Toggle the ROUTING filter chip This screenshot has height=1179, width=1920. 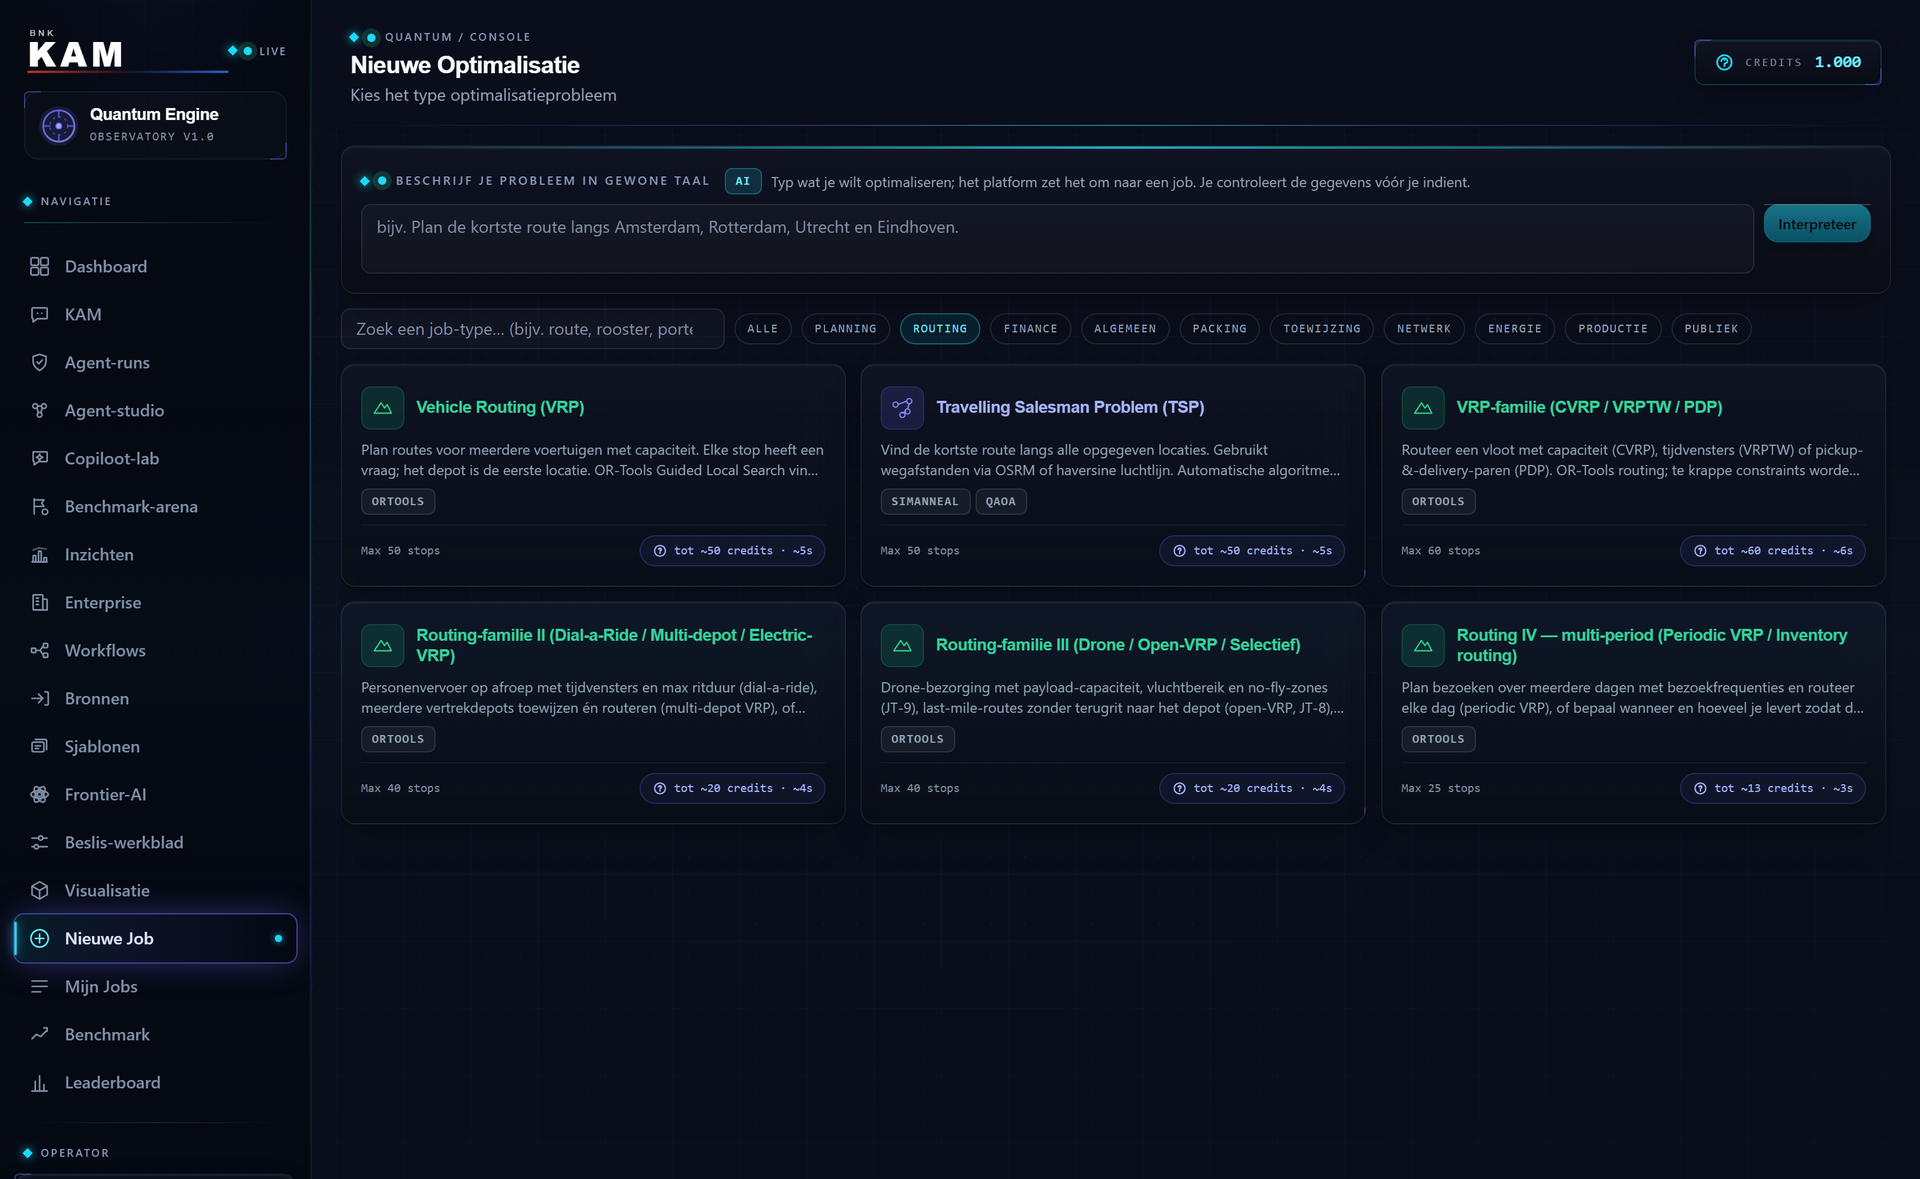pyautogui.click(x=939, y=328)
